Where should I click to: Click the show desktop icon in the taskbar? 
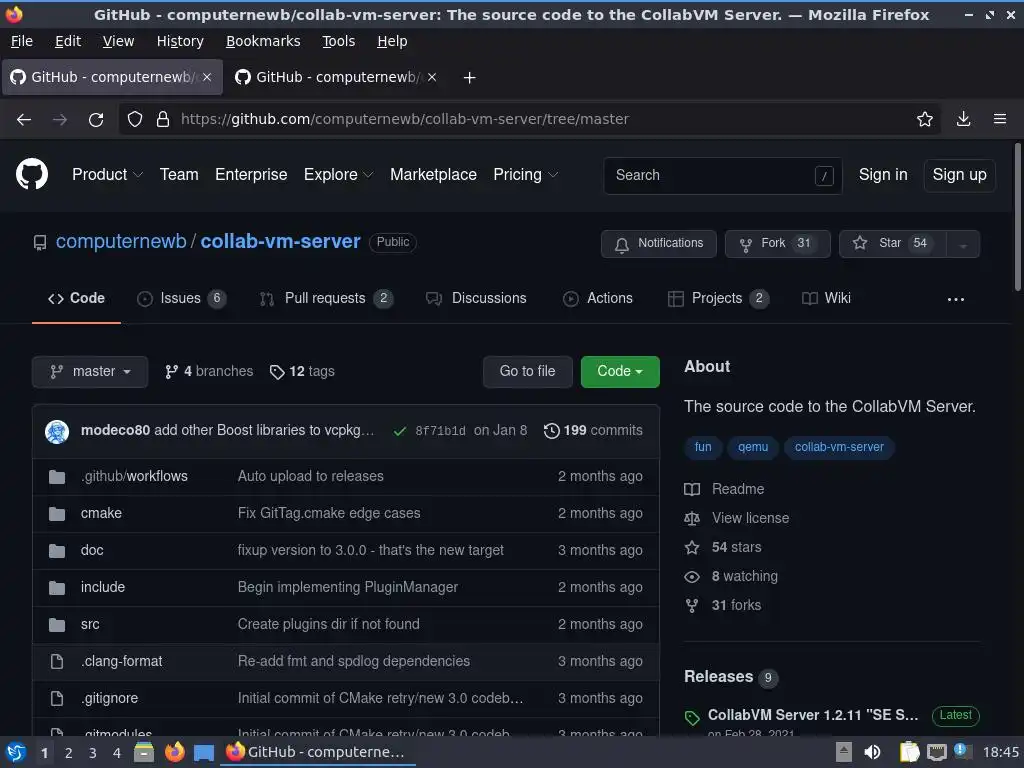[204, 753]
